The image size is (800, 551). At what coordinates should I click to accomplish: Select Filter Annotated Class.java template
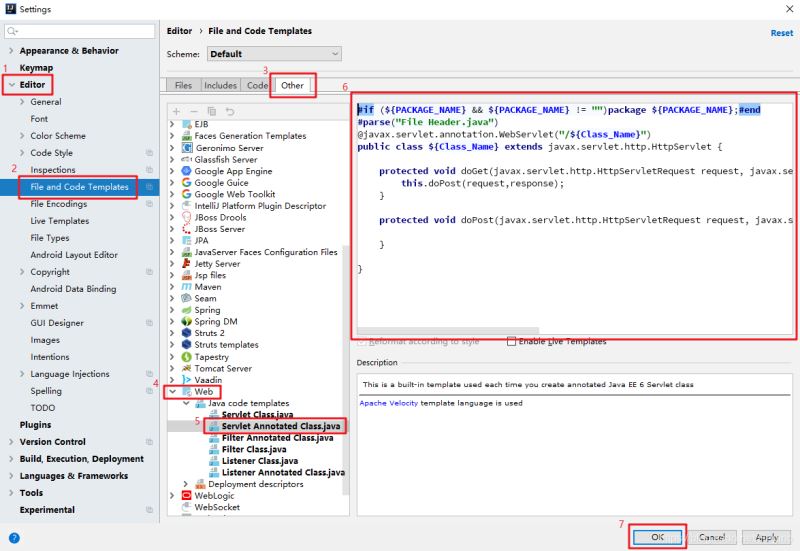click(x=277, y=438)
